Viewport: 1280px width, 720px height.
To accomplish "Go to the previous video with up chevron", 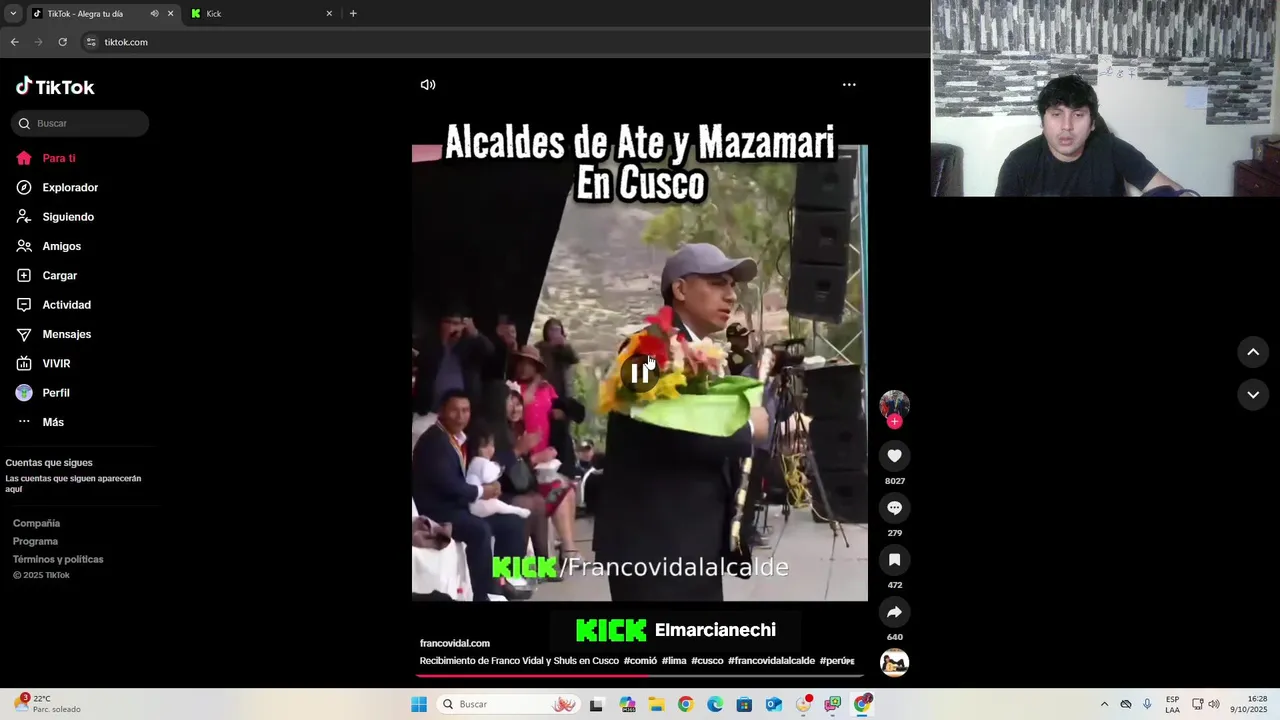I will click(1253, 352).
